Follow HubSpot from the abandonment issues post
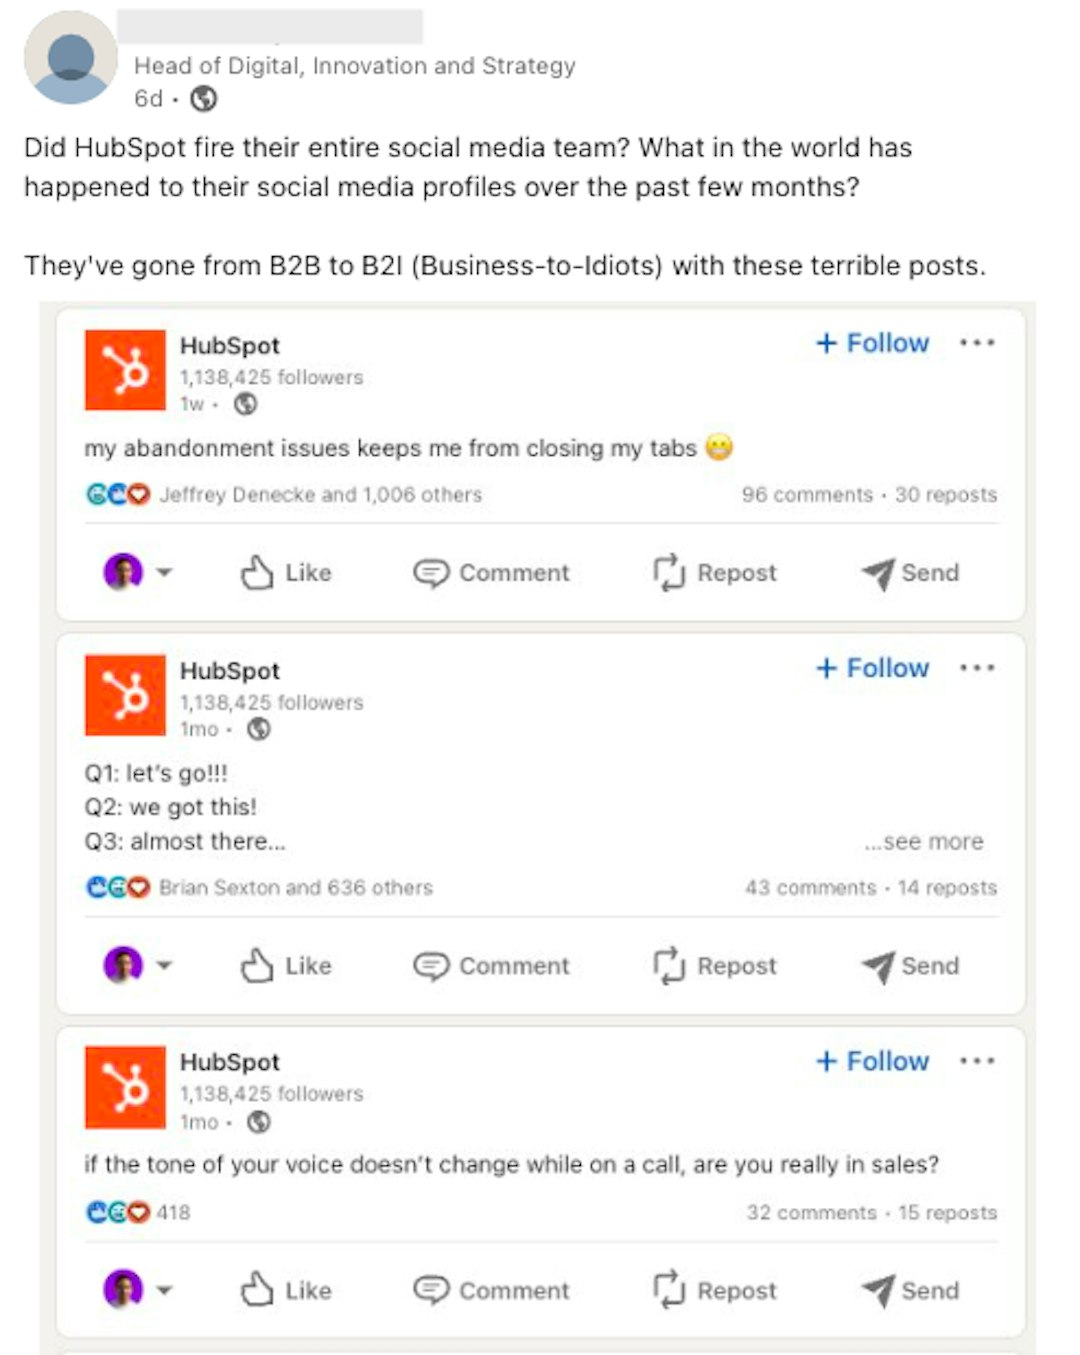This screenshot has width=1080, height=1355. (x=873, y=343)
